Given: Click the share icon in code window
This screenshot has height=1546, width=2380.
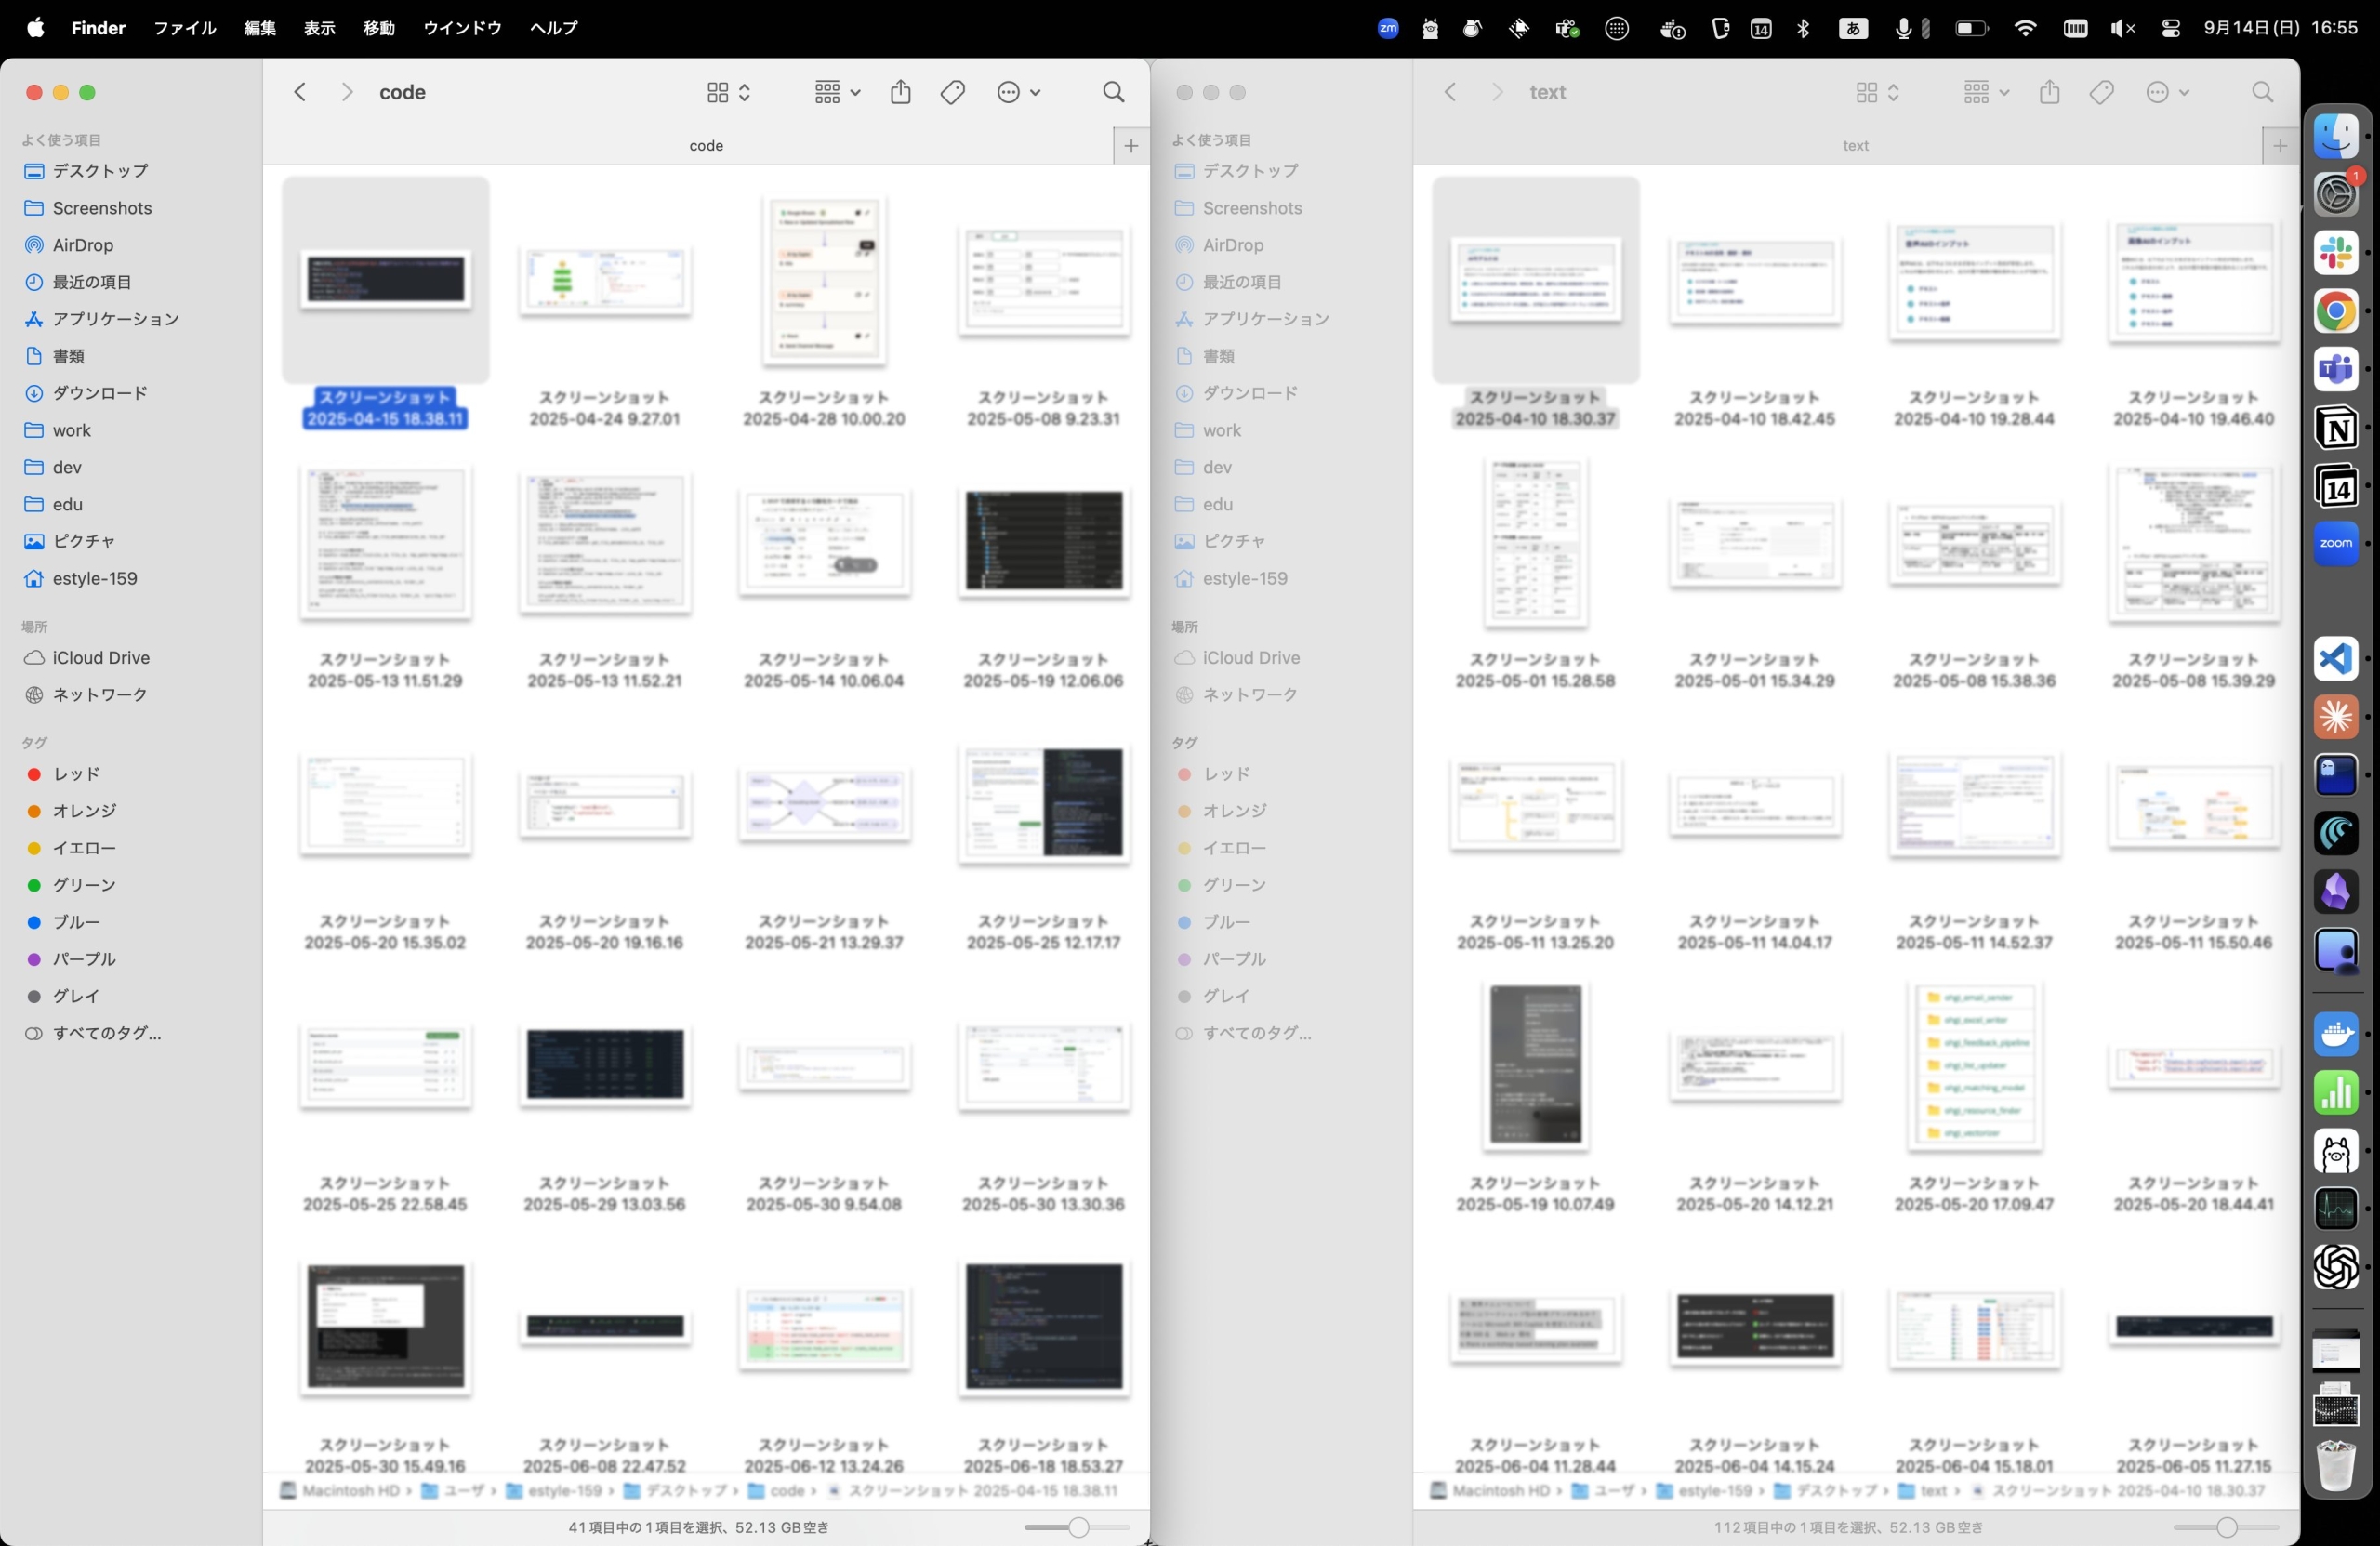Looking at the screenshot, I should click(x=900, y=92).
